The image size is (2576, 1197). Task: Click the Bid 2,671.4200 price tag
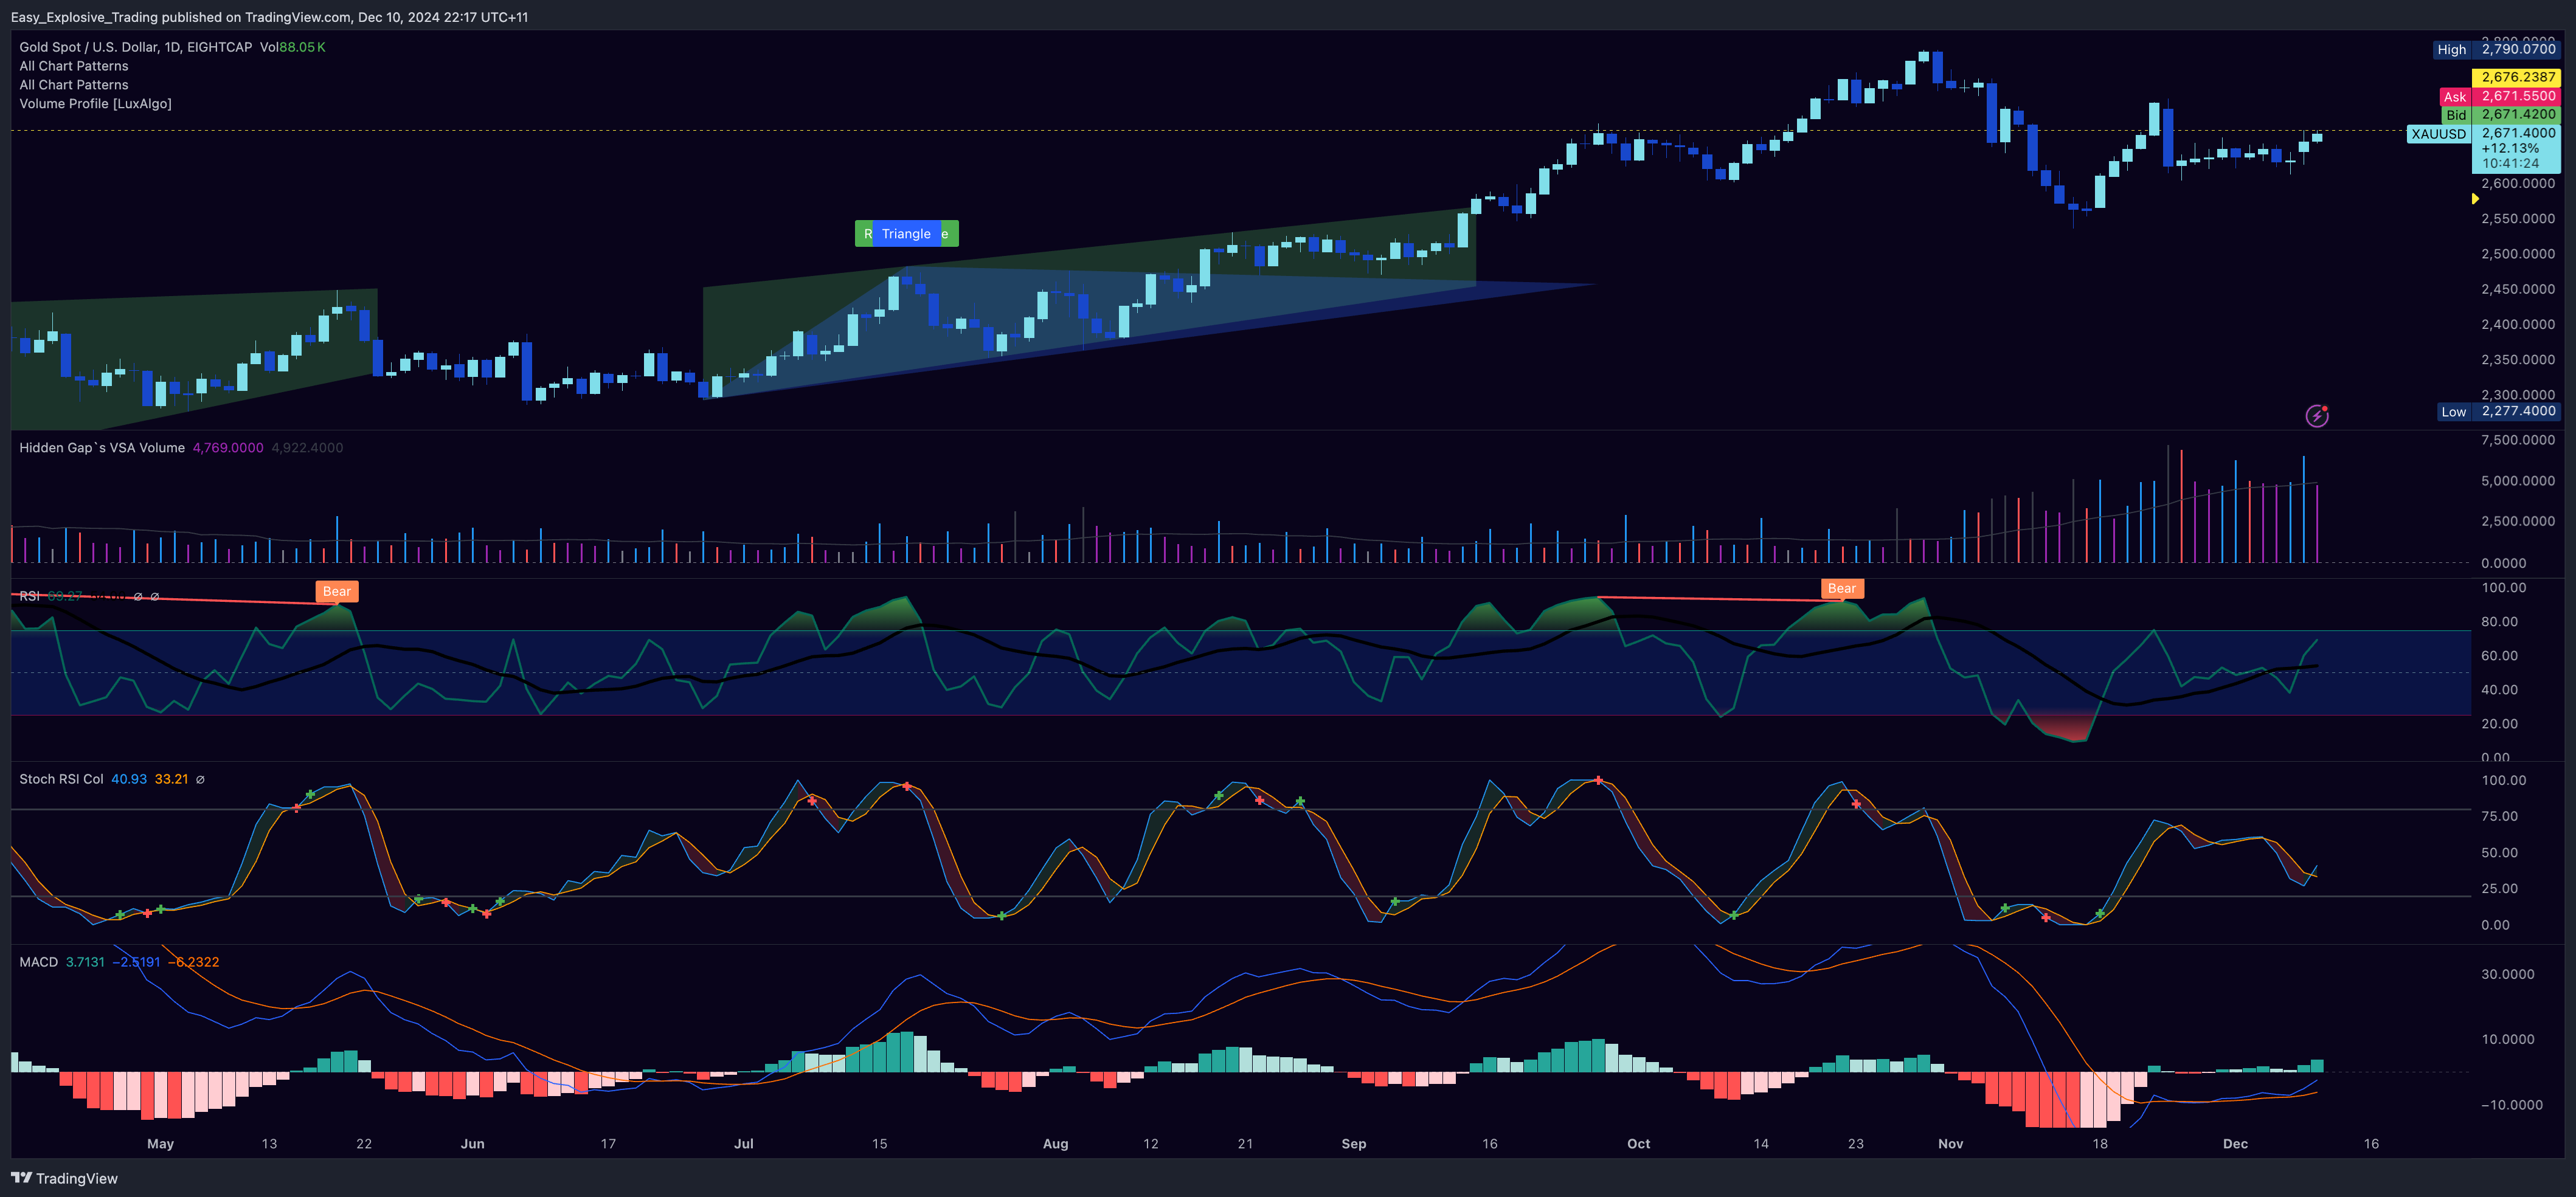click(x=2501, y=115)
